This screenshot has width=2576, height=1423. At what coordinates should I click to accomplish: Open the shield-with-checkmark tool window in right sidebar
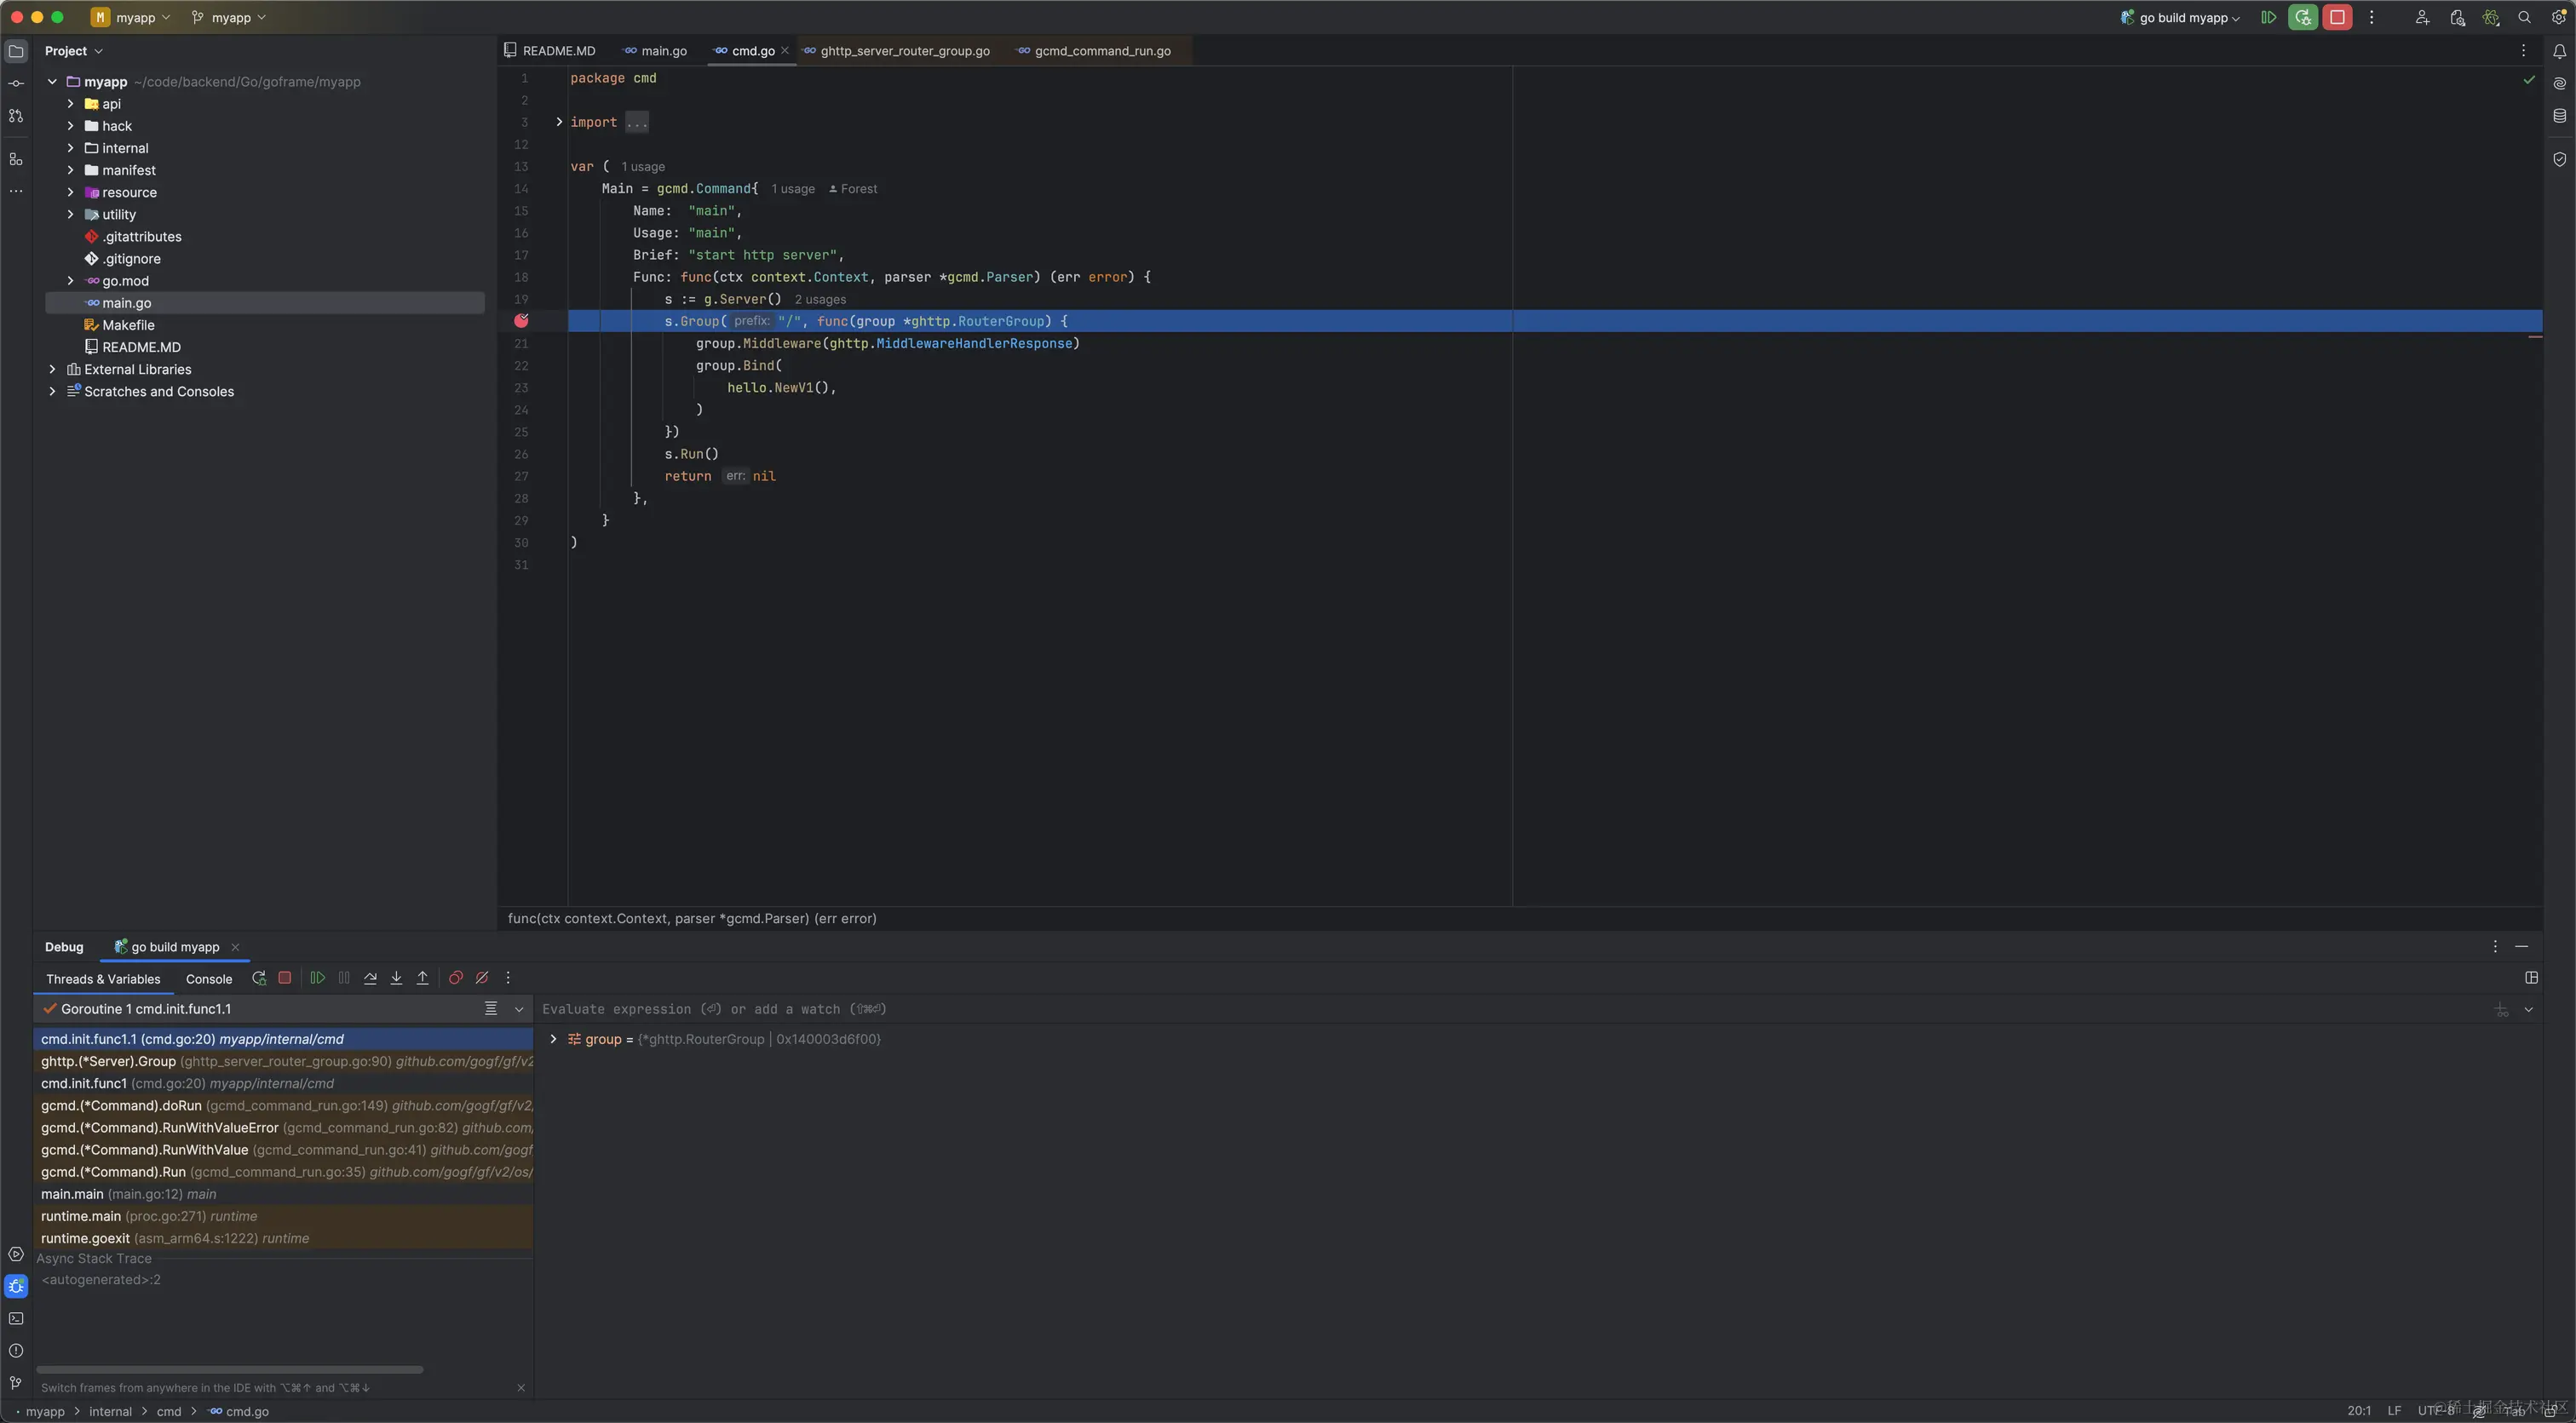pos(2559,159)
